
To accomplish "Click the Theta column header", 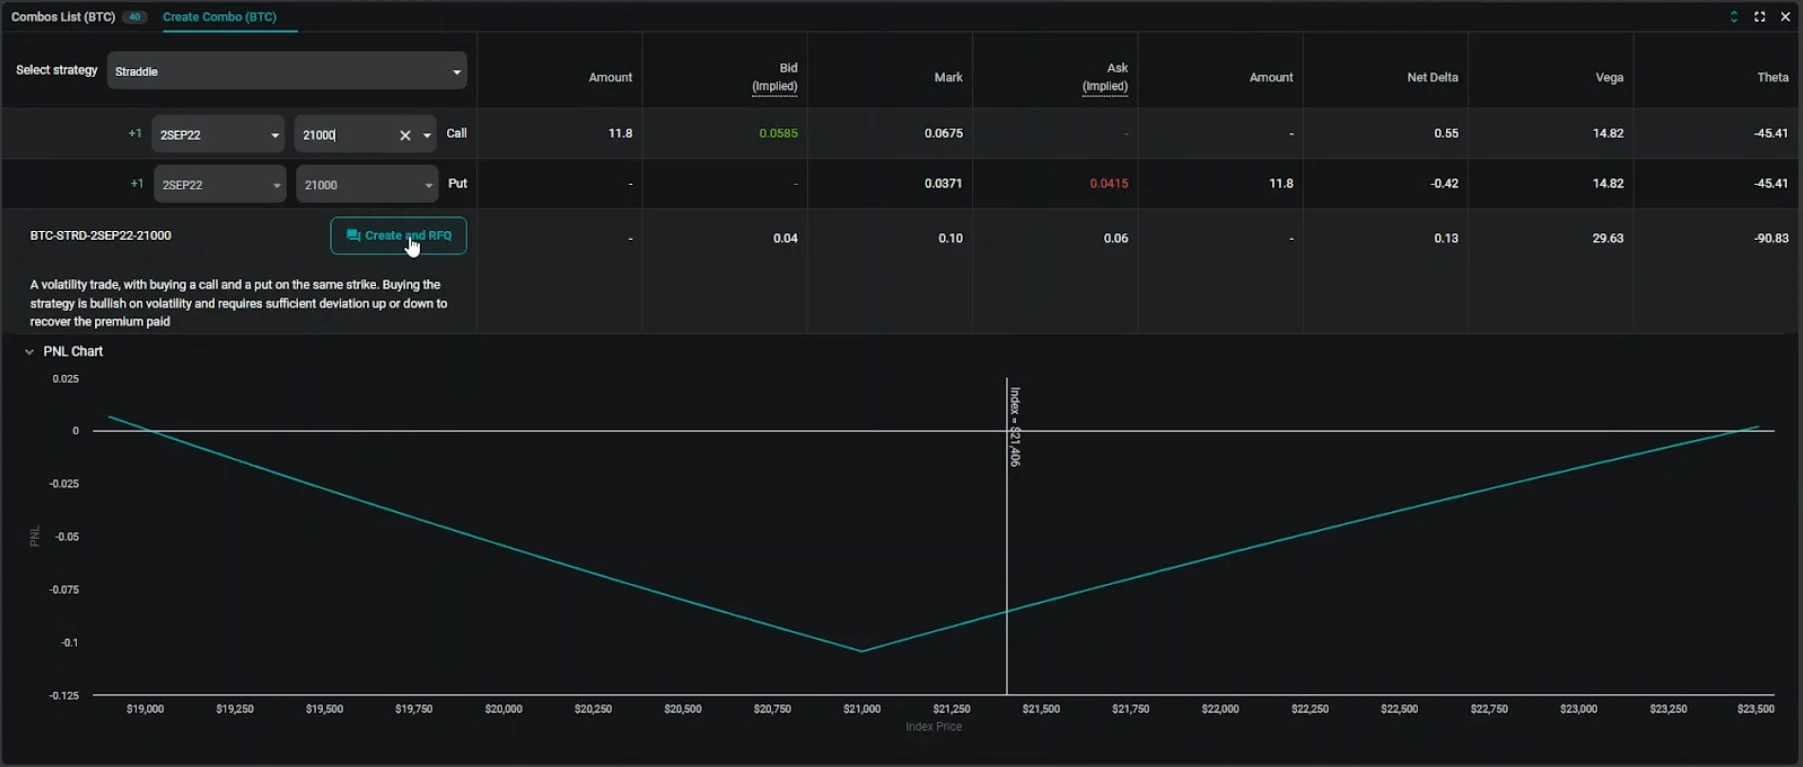I will coord(1773,77).
